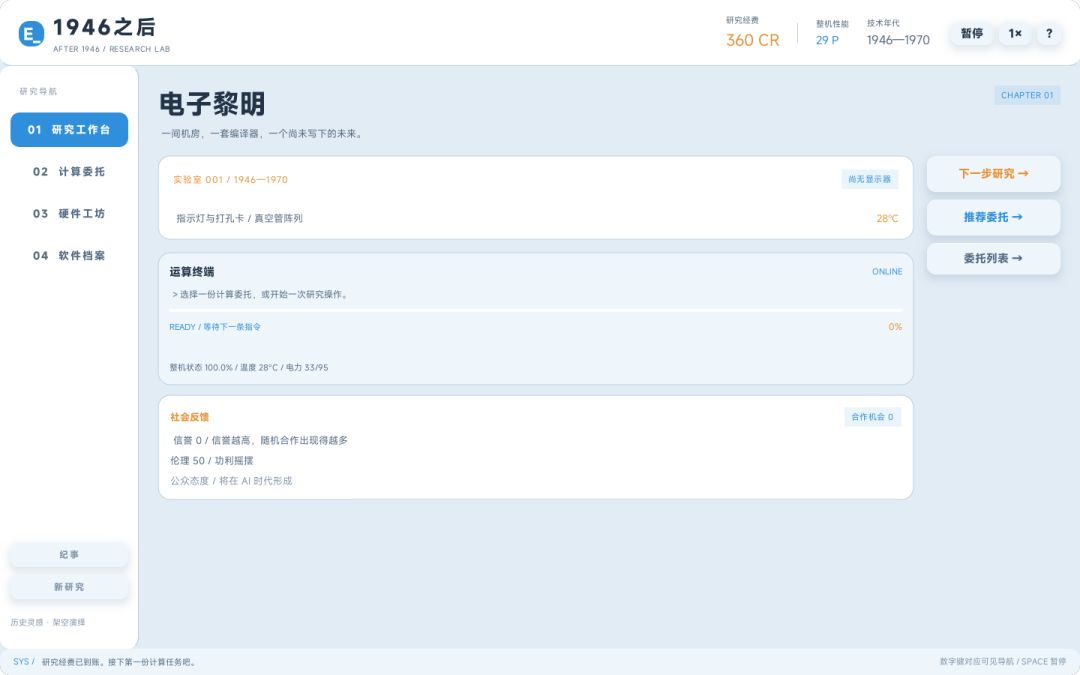Open 委托列表 shortcut

tap(993, 258)
